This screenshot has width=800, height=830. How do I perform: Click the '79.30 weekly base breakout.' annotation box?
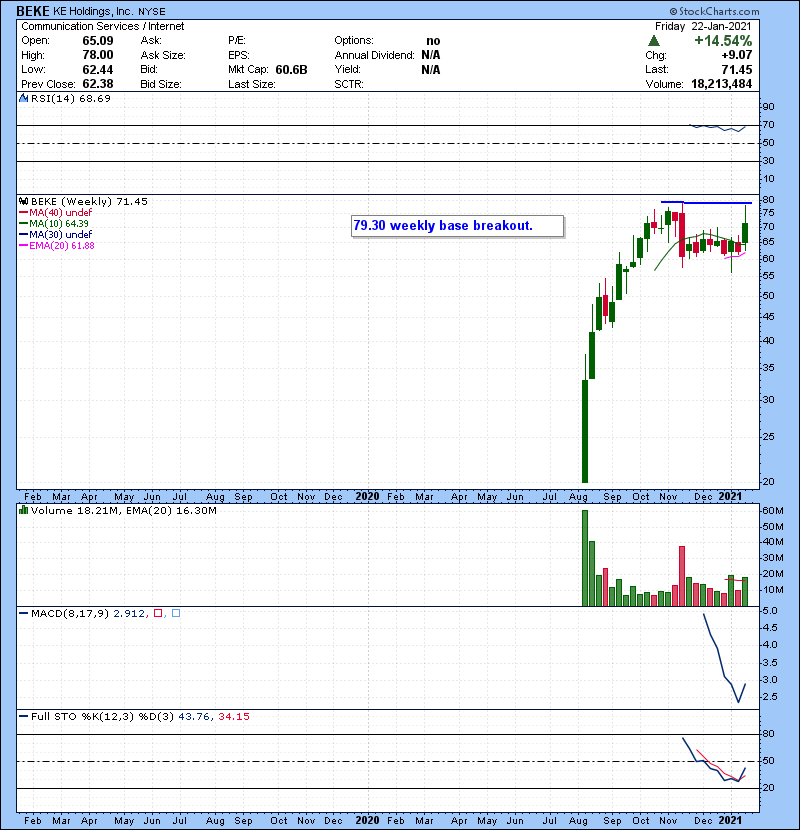pyautogui.click(x=457, y=226)
